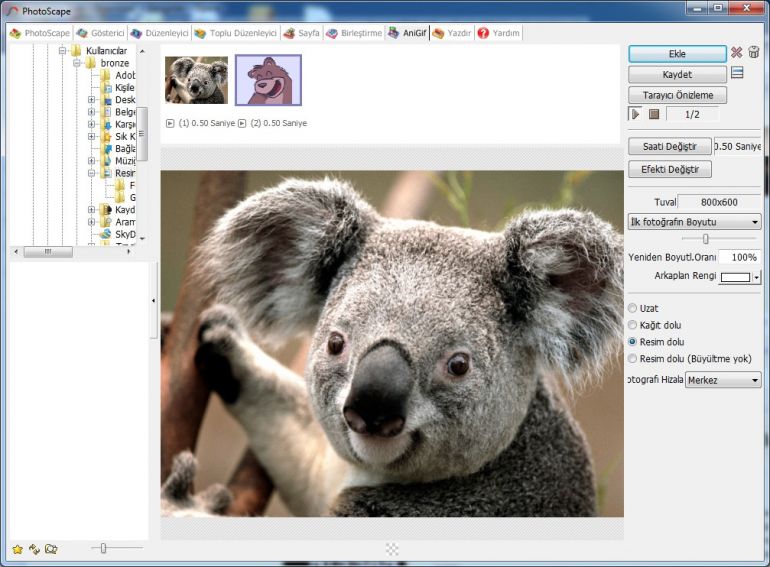Click the Saati Değiştir button

click(x=670, y=146)
